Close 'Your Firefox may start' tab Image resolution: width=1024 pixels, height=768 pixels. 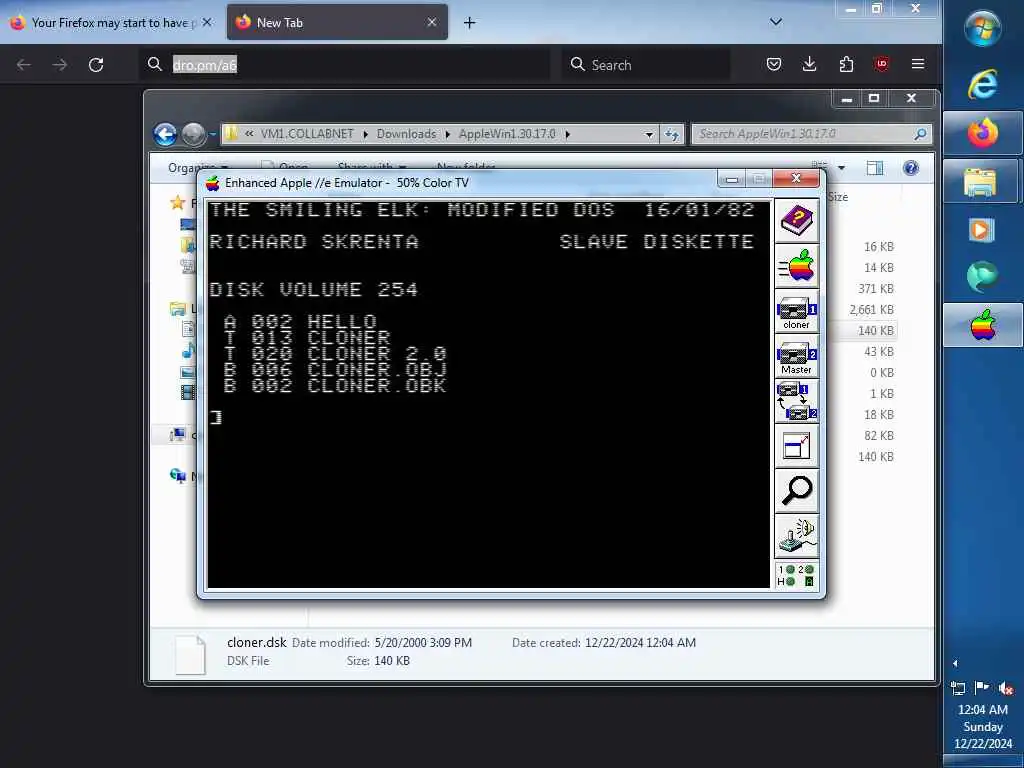pos(206,22)
